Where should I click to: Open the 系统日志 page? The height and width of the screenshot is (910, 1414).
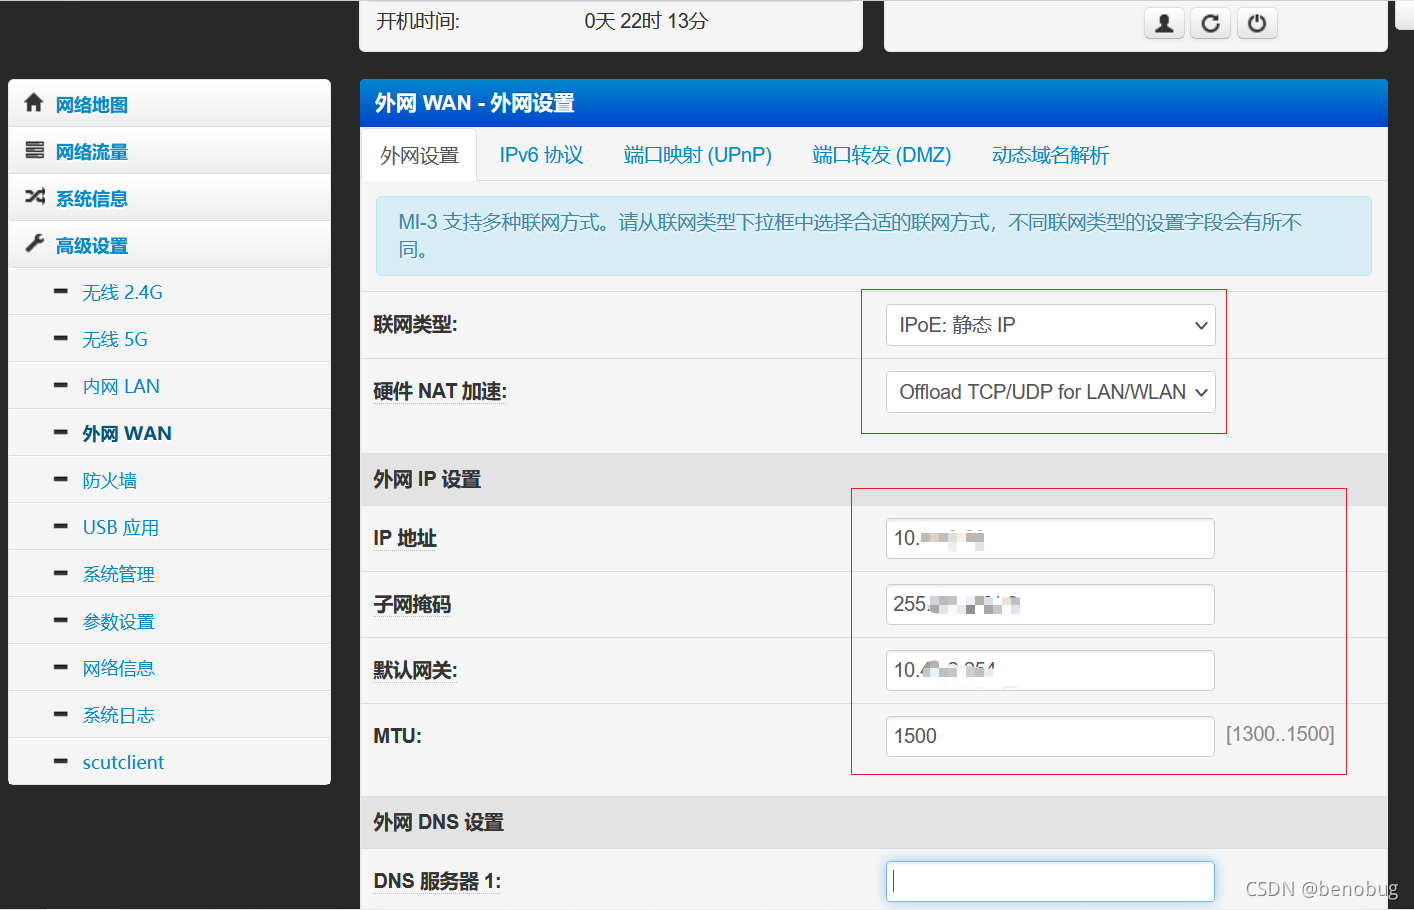pos(169,715)
